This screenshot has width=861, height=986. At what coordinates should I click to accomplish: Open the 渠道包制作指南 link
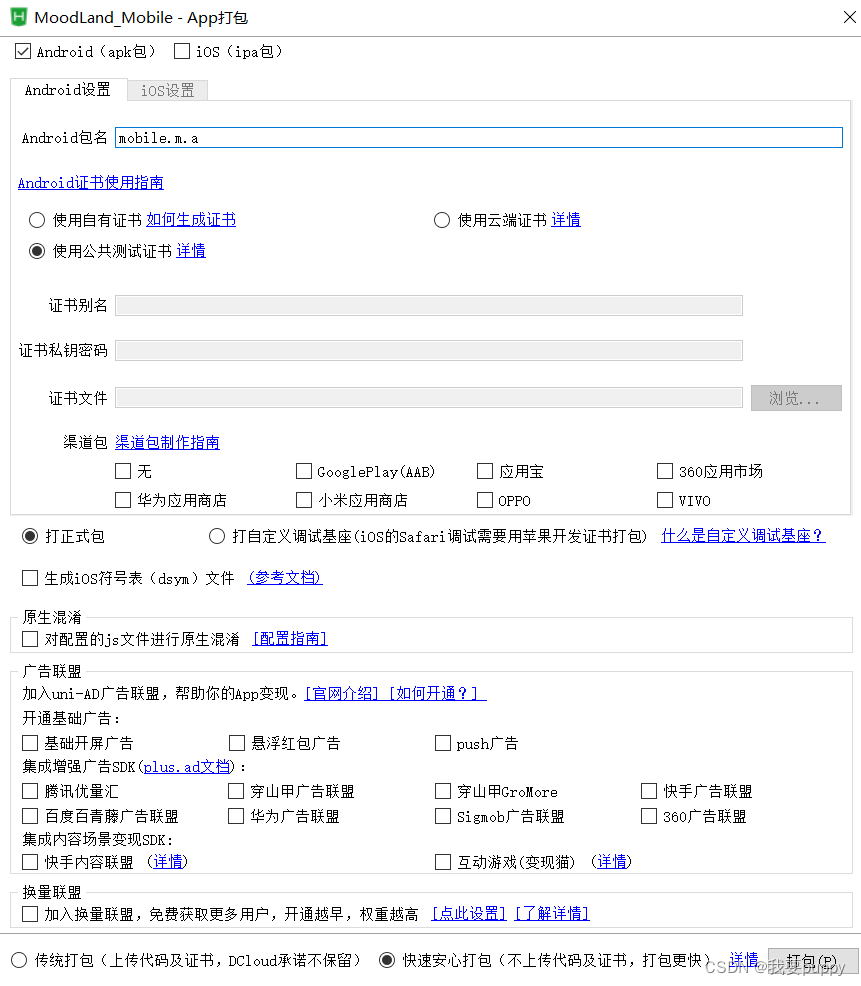coord(167,442)
